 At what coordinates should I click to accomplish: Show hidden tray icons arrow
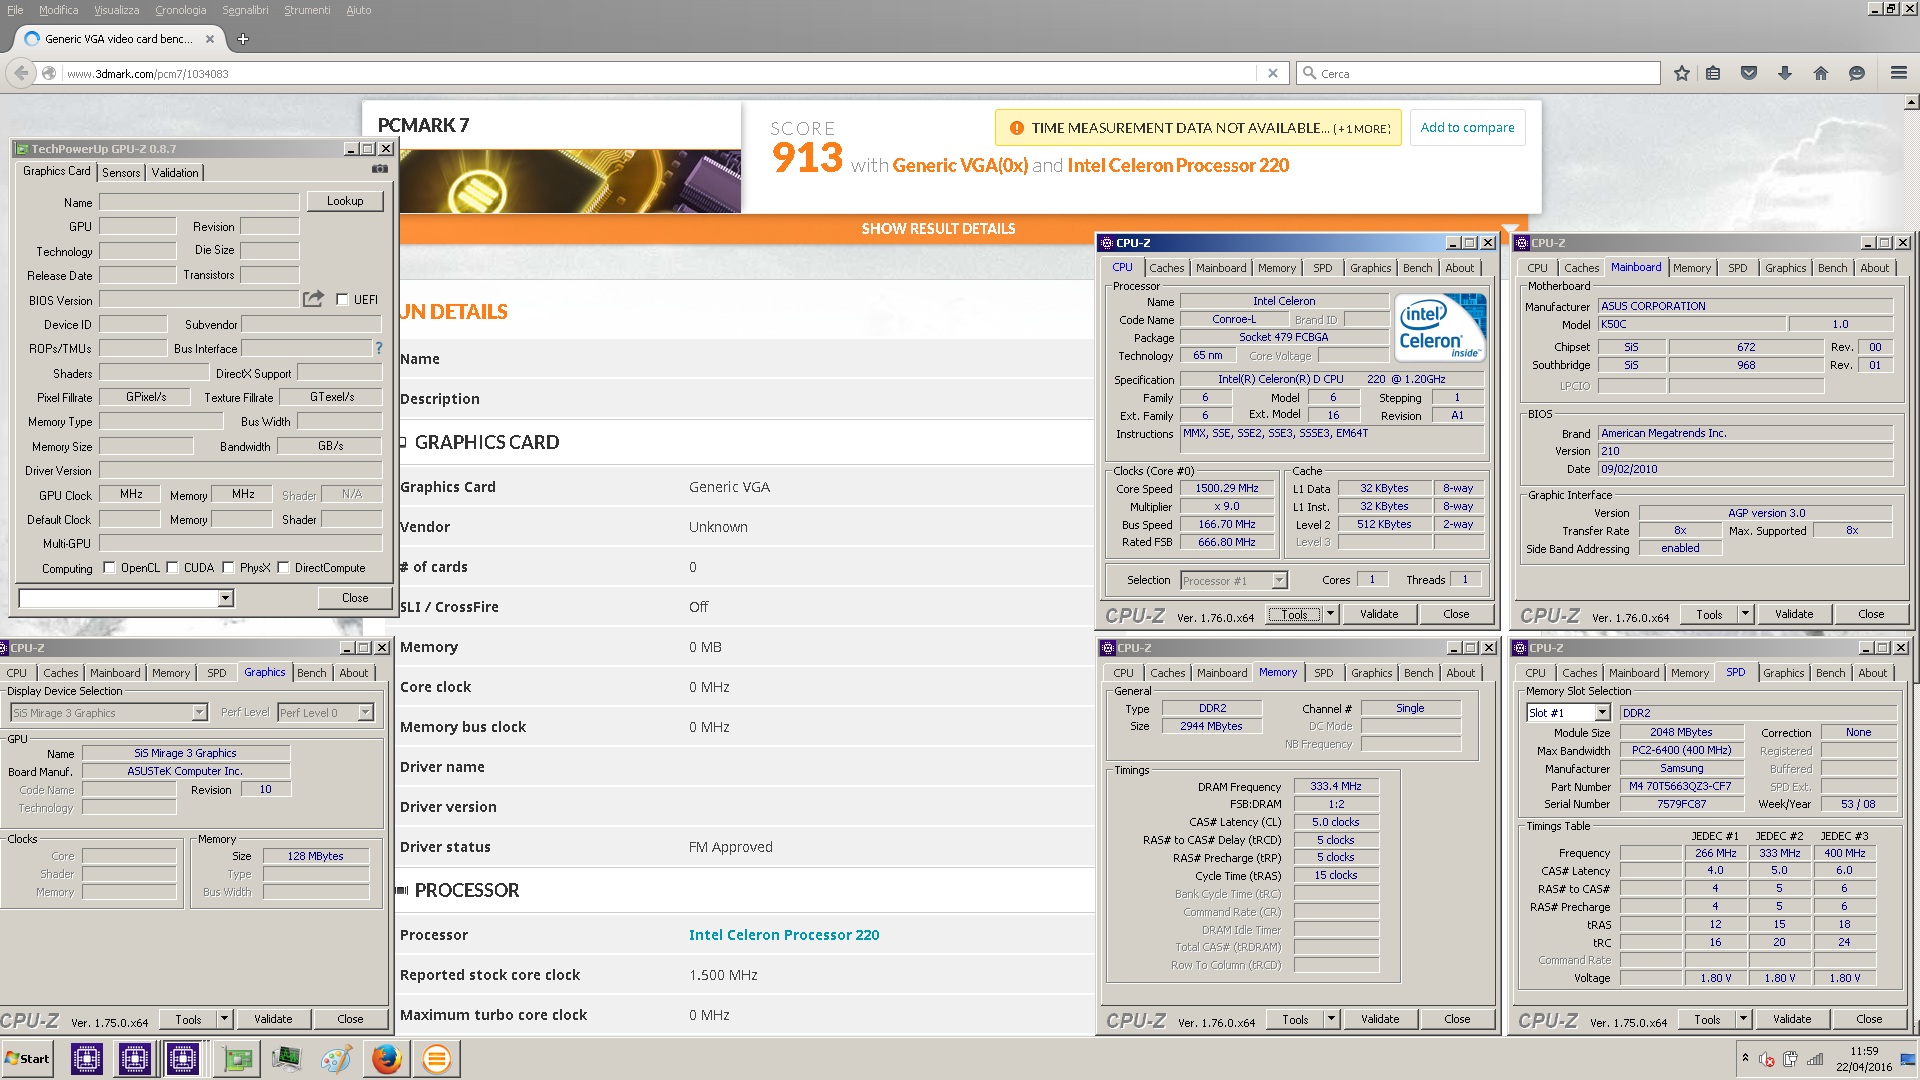pos(1745,1058)
